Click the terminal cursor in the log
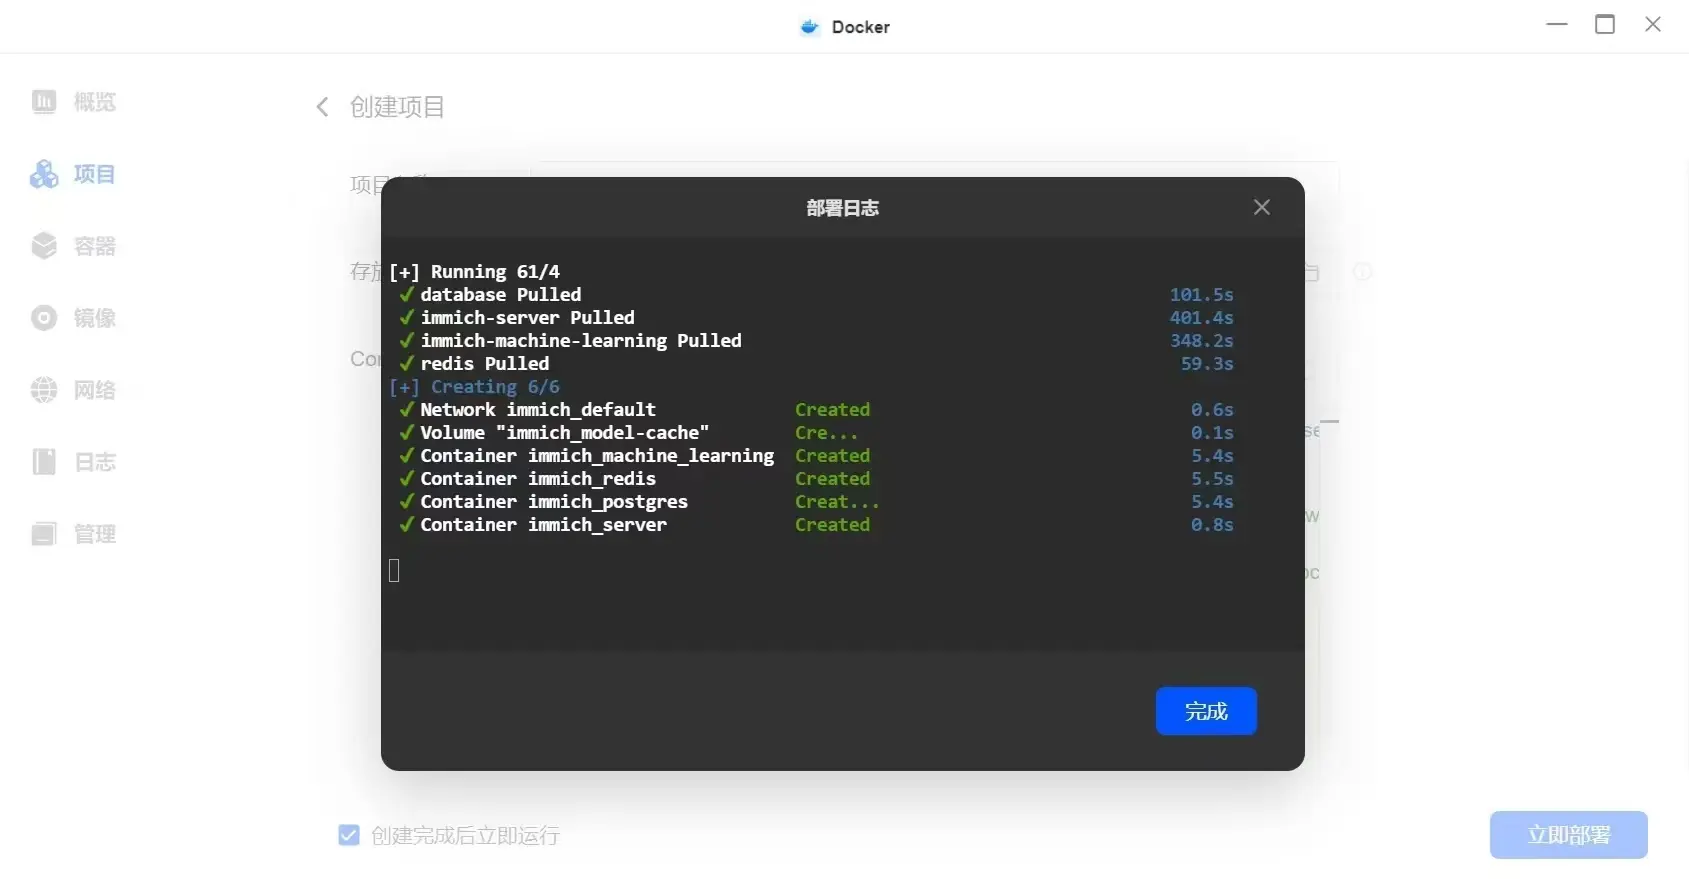The width and height of the screenshot is (1689, 879). [x=394, y=570]
